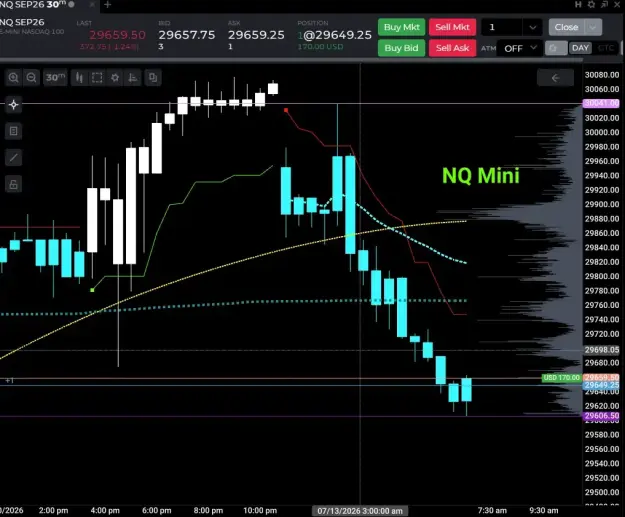Open the notes panel icon in the sidebar
This screenshot has width=625, height=517.
(x=14, y=131)
